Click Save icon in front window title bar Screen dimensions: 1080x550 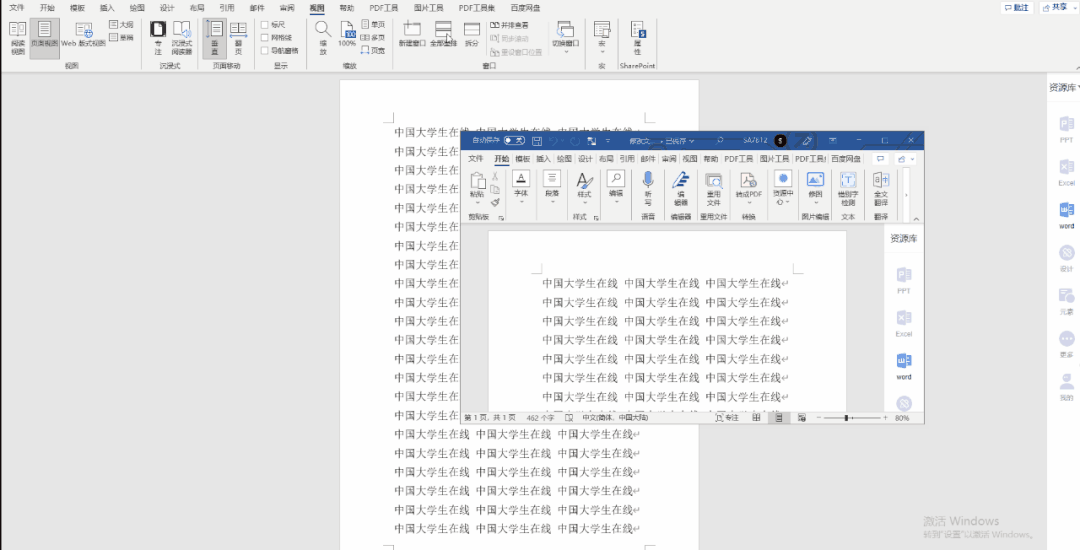537,140
